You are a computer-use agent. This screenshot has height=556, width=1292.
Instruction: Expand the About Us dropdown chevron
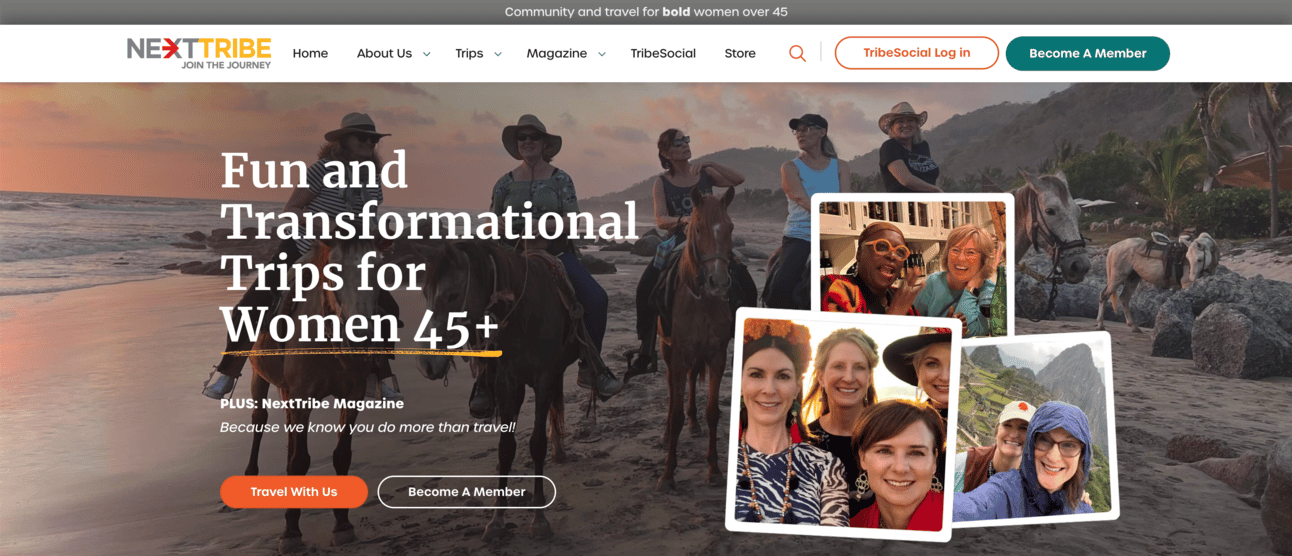point(427,54)
